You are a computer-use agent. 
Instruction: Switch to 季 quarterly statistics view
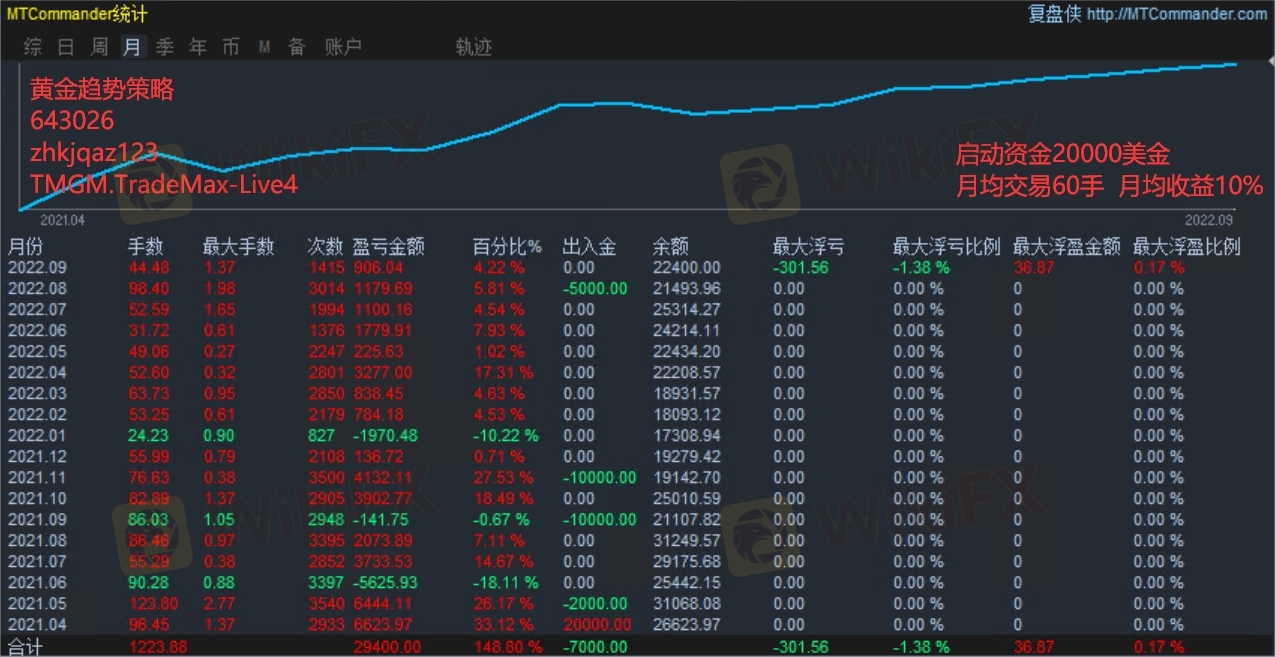coord(165,47)
